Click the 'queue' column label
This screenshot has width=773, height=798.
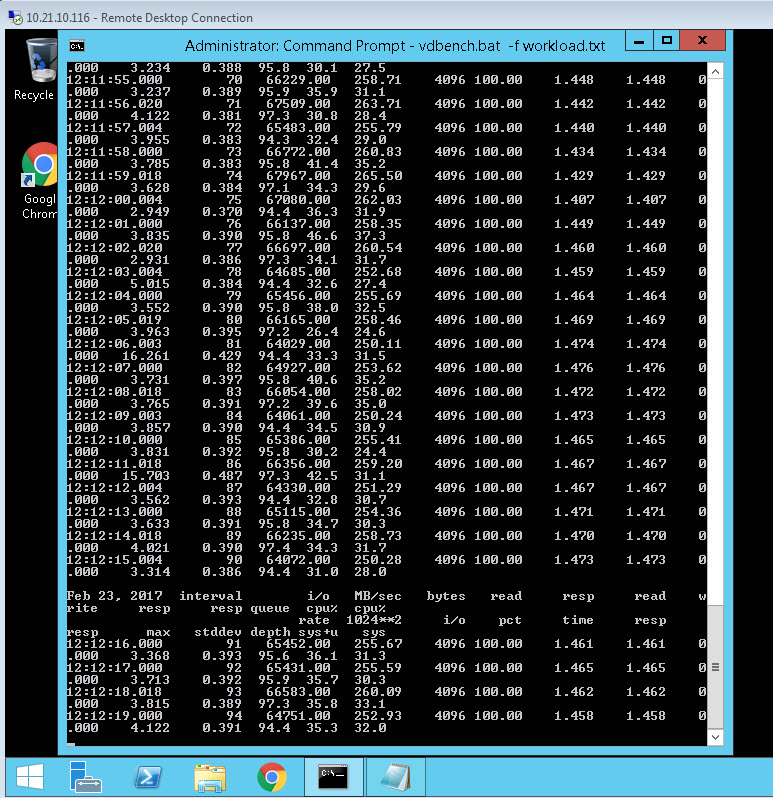270,608
